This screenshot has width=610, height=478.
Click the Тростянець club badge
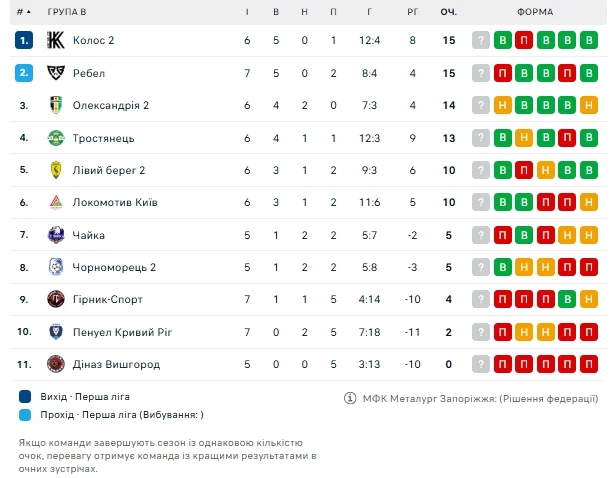56,138
